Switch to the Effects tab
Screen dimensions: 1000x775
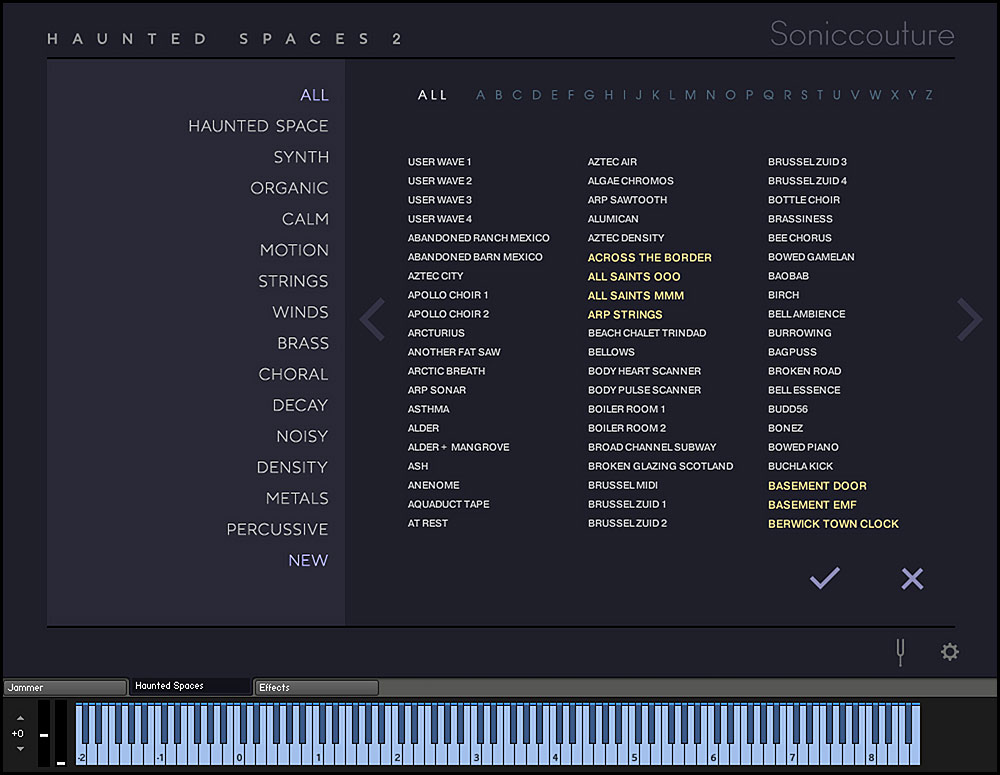[x=316, y=687]
